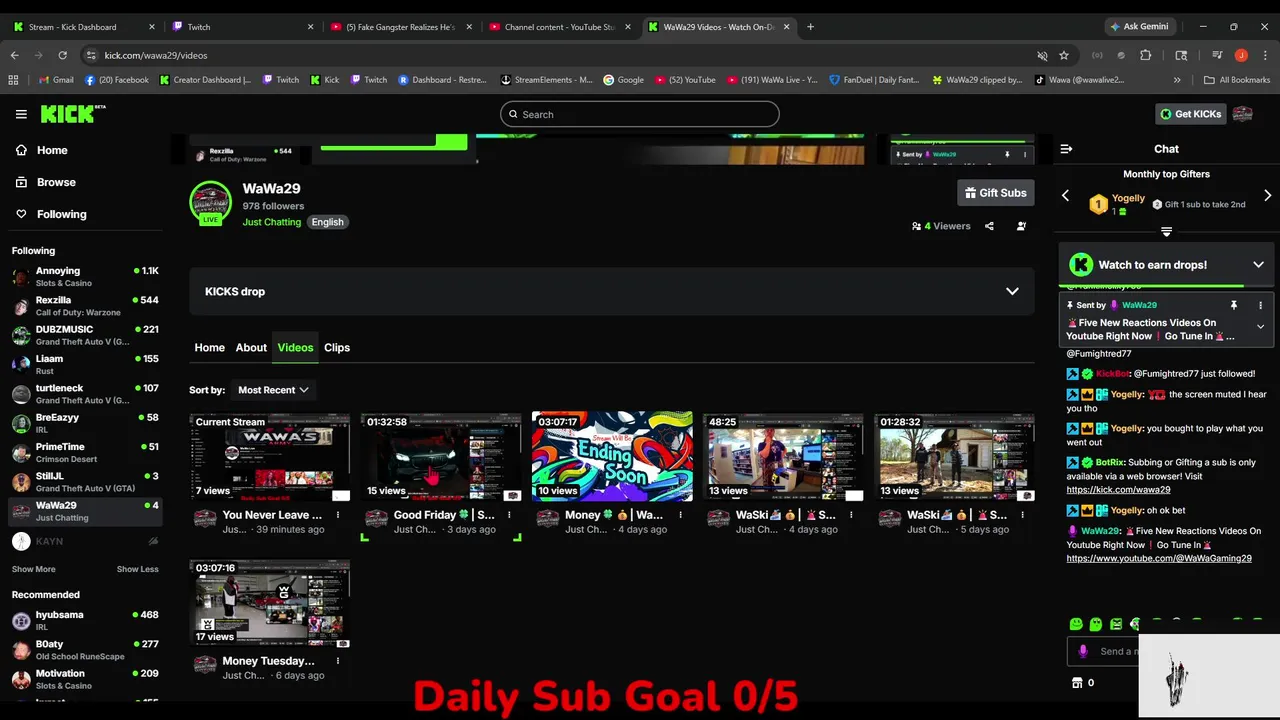Click the 4 Viewers count
The height and width of the screenshot is (720, 1280).
pos(941,226)
